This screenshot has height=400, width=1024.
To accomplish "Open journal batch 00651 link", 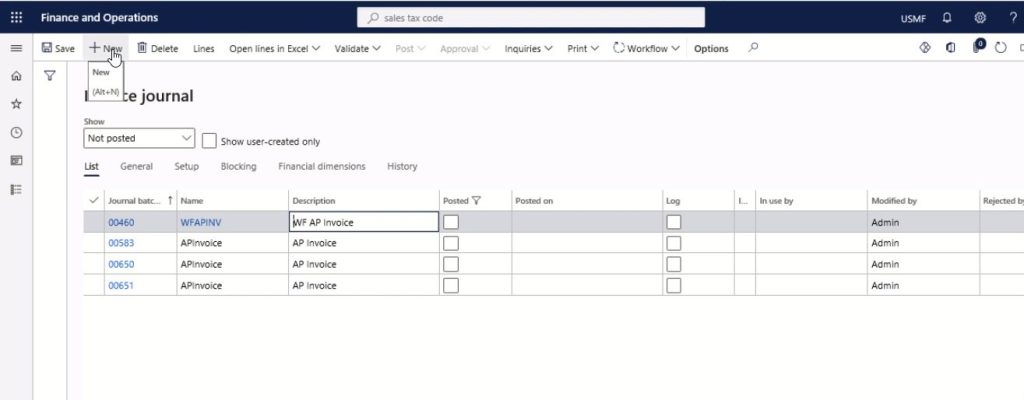I will (121, 286).
